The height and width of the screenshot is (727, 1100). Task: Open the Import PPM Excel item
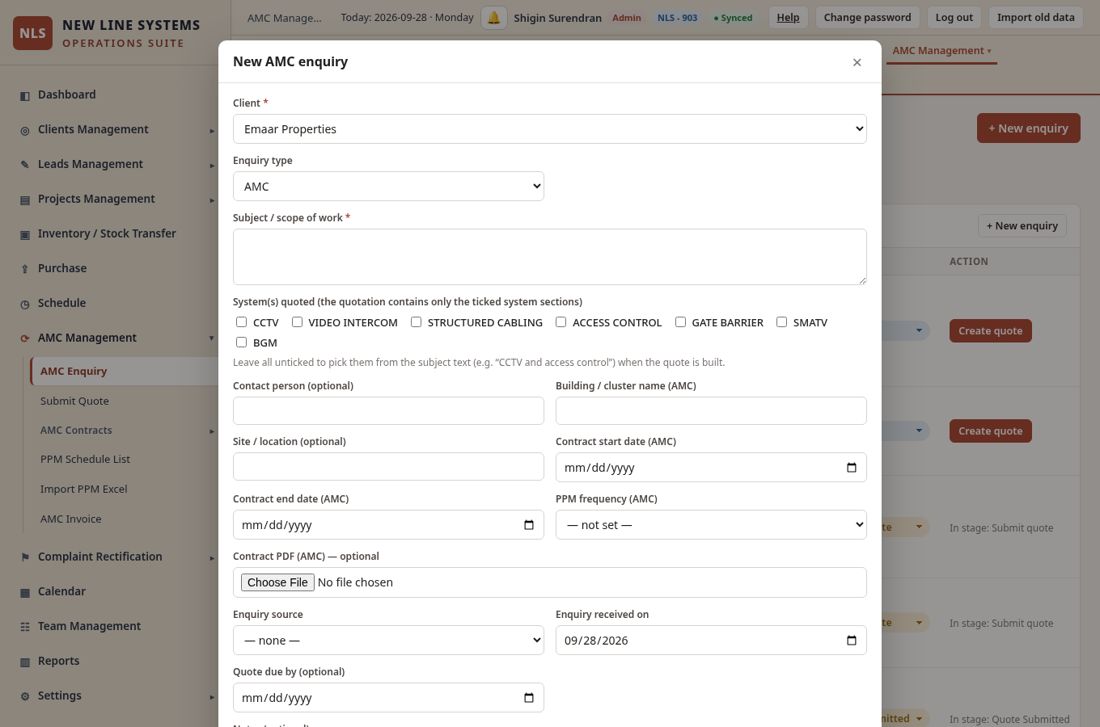coord(83,489)
